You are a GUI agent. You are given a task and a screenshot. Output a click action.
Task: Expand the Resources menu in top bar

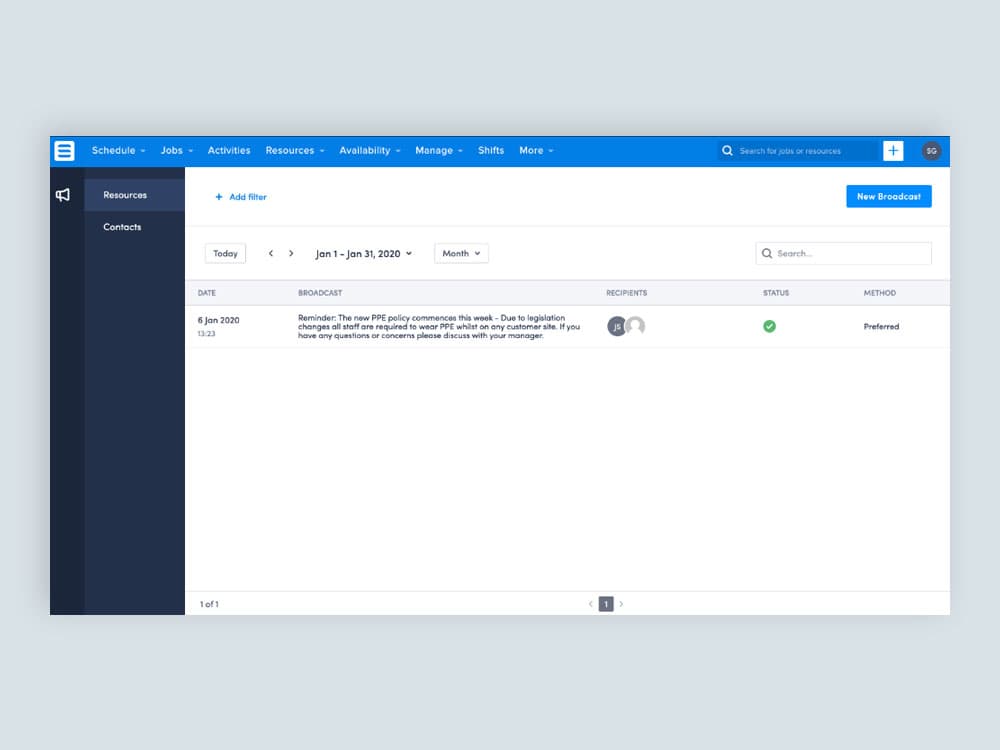295,151
